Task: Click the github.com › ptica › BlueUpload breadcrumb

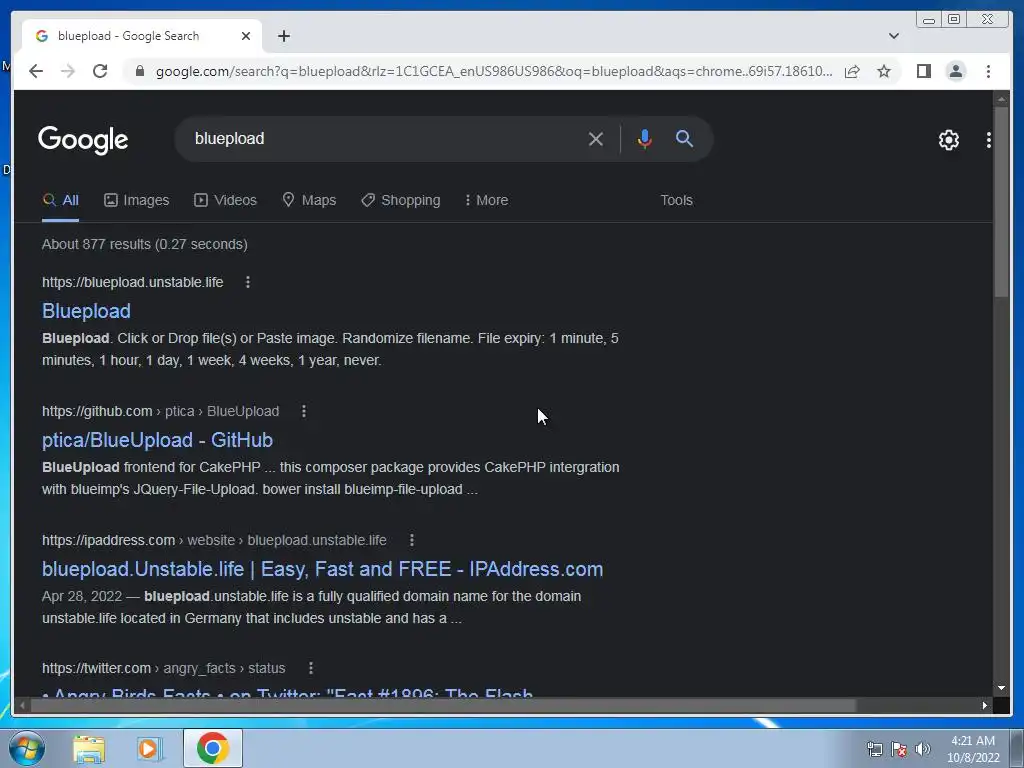Action: 160,411
